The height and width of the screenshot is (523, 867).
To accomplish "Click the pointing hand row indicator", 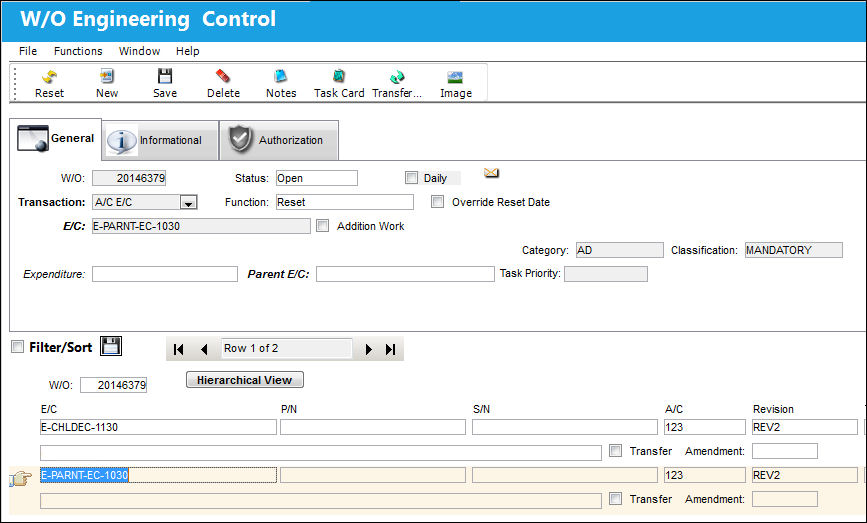I will click(x=20, y=478).
